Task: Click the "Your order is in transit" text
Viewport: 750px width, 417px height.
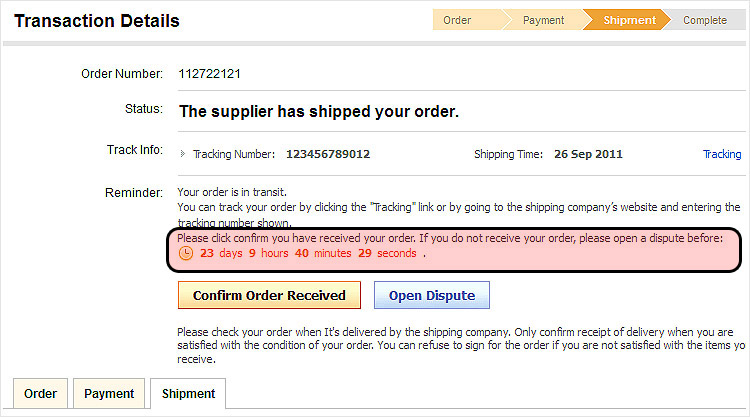Action: [x=232, y=192]
